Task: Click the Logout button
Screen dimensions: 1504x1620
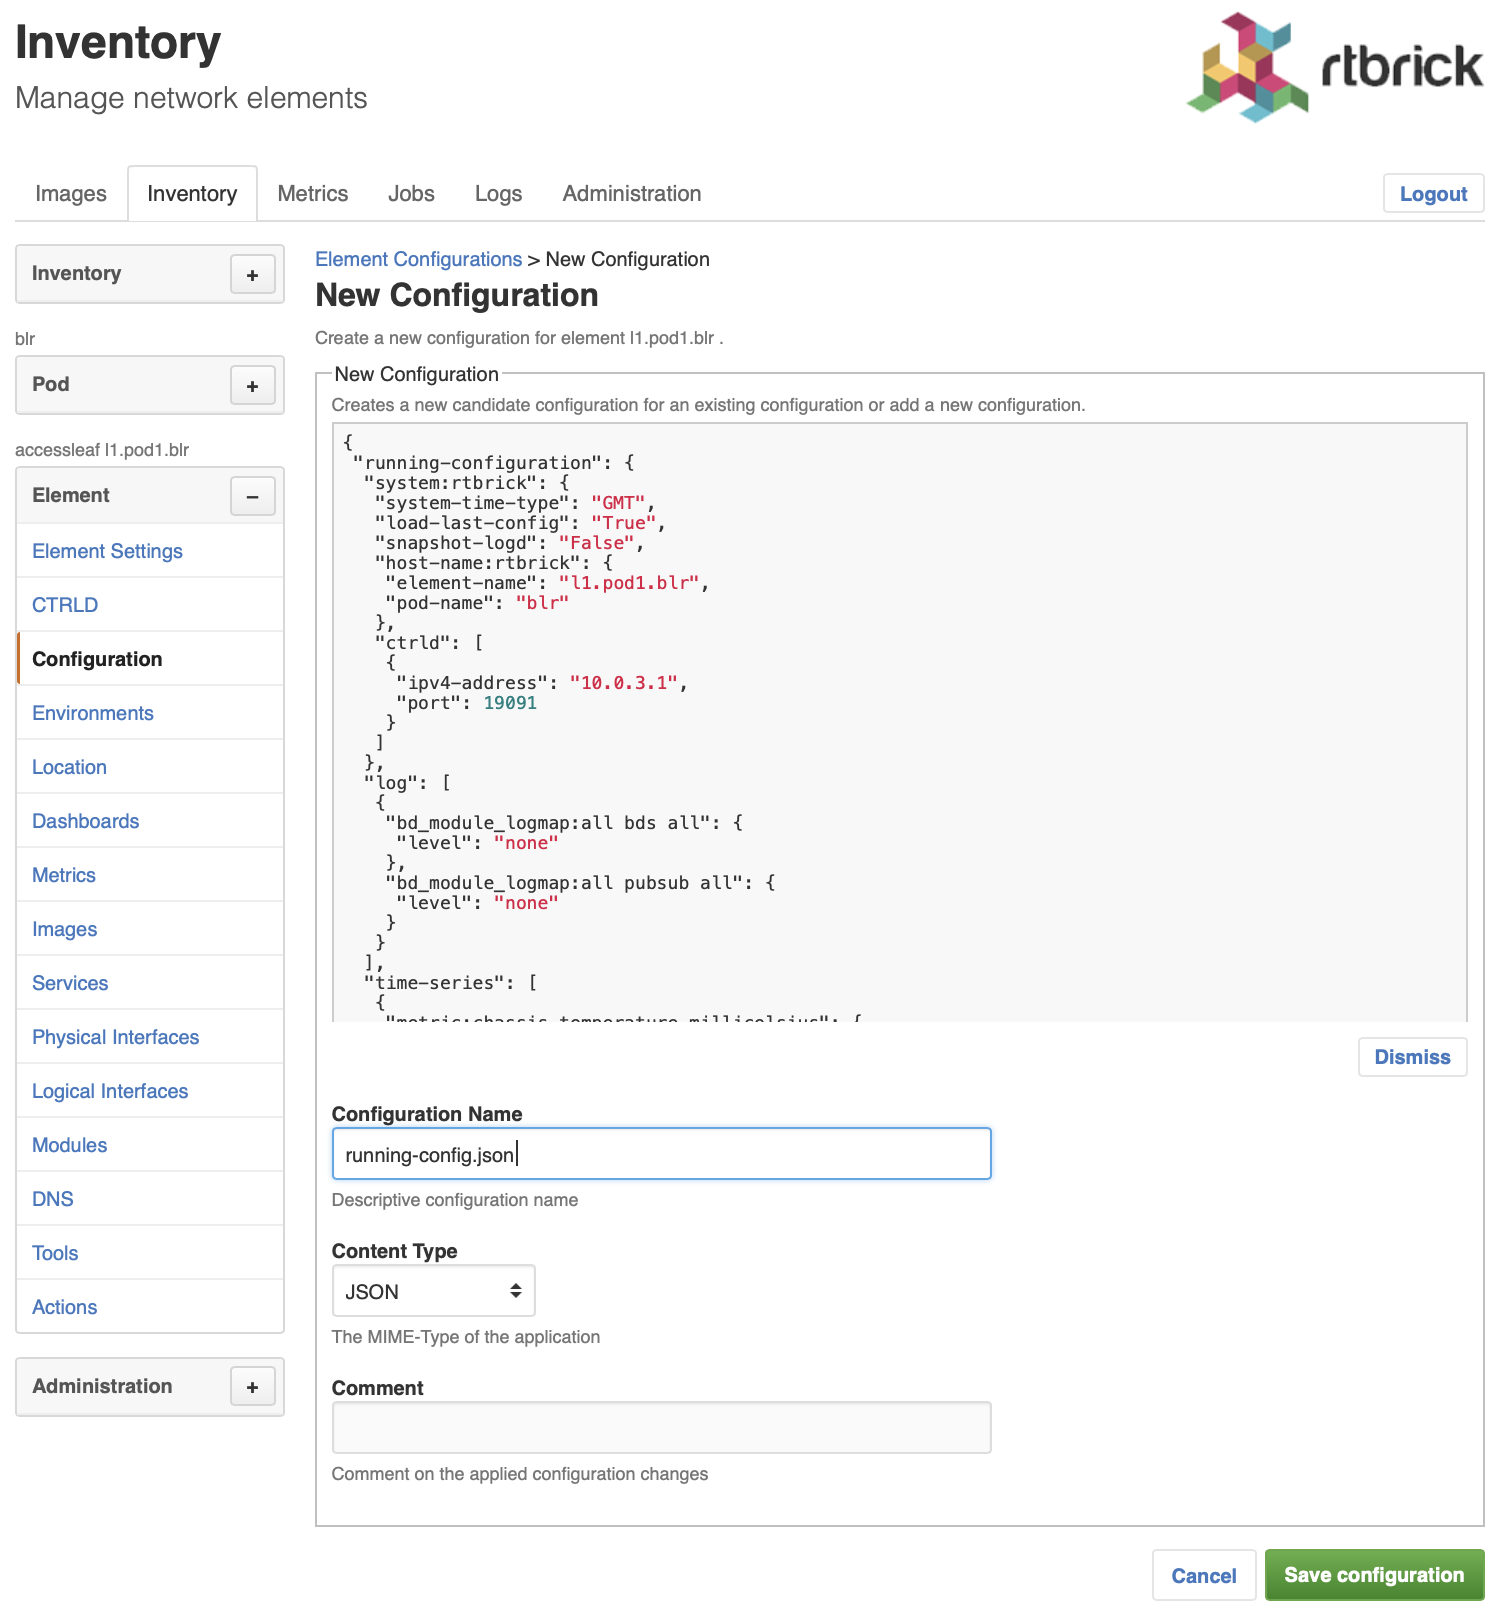Action: coord(1433,194)
